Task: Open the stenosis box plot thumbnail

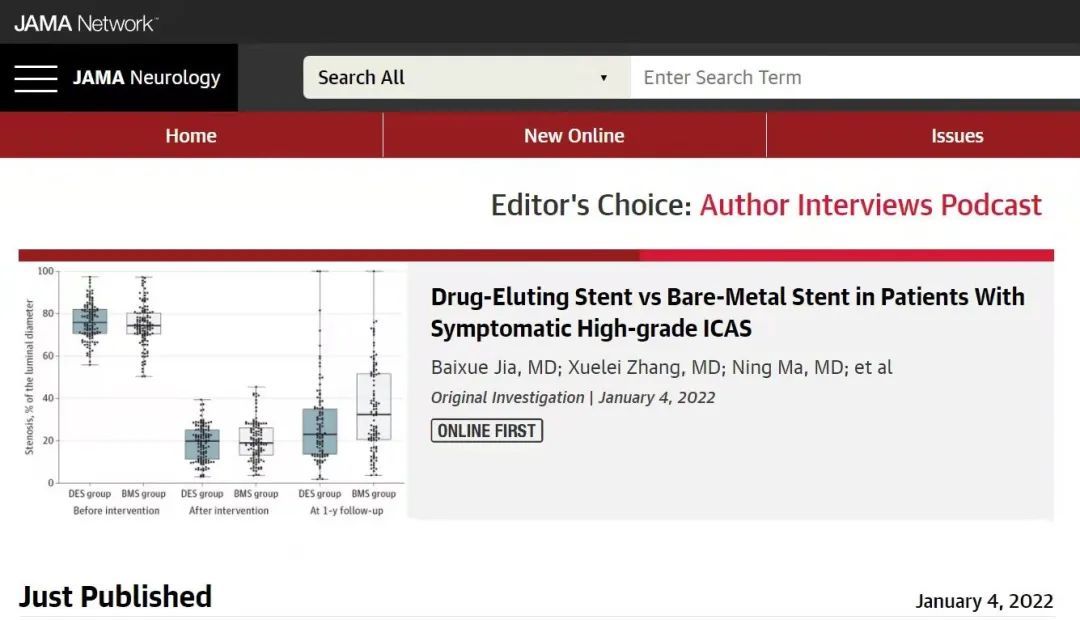Action: [x=214, y=391]
